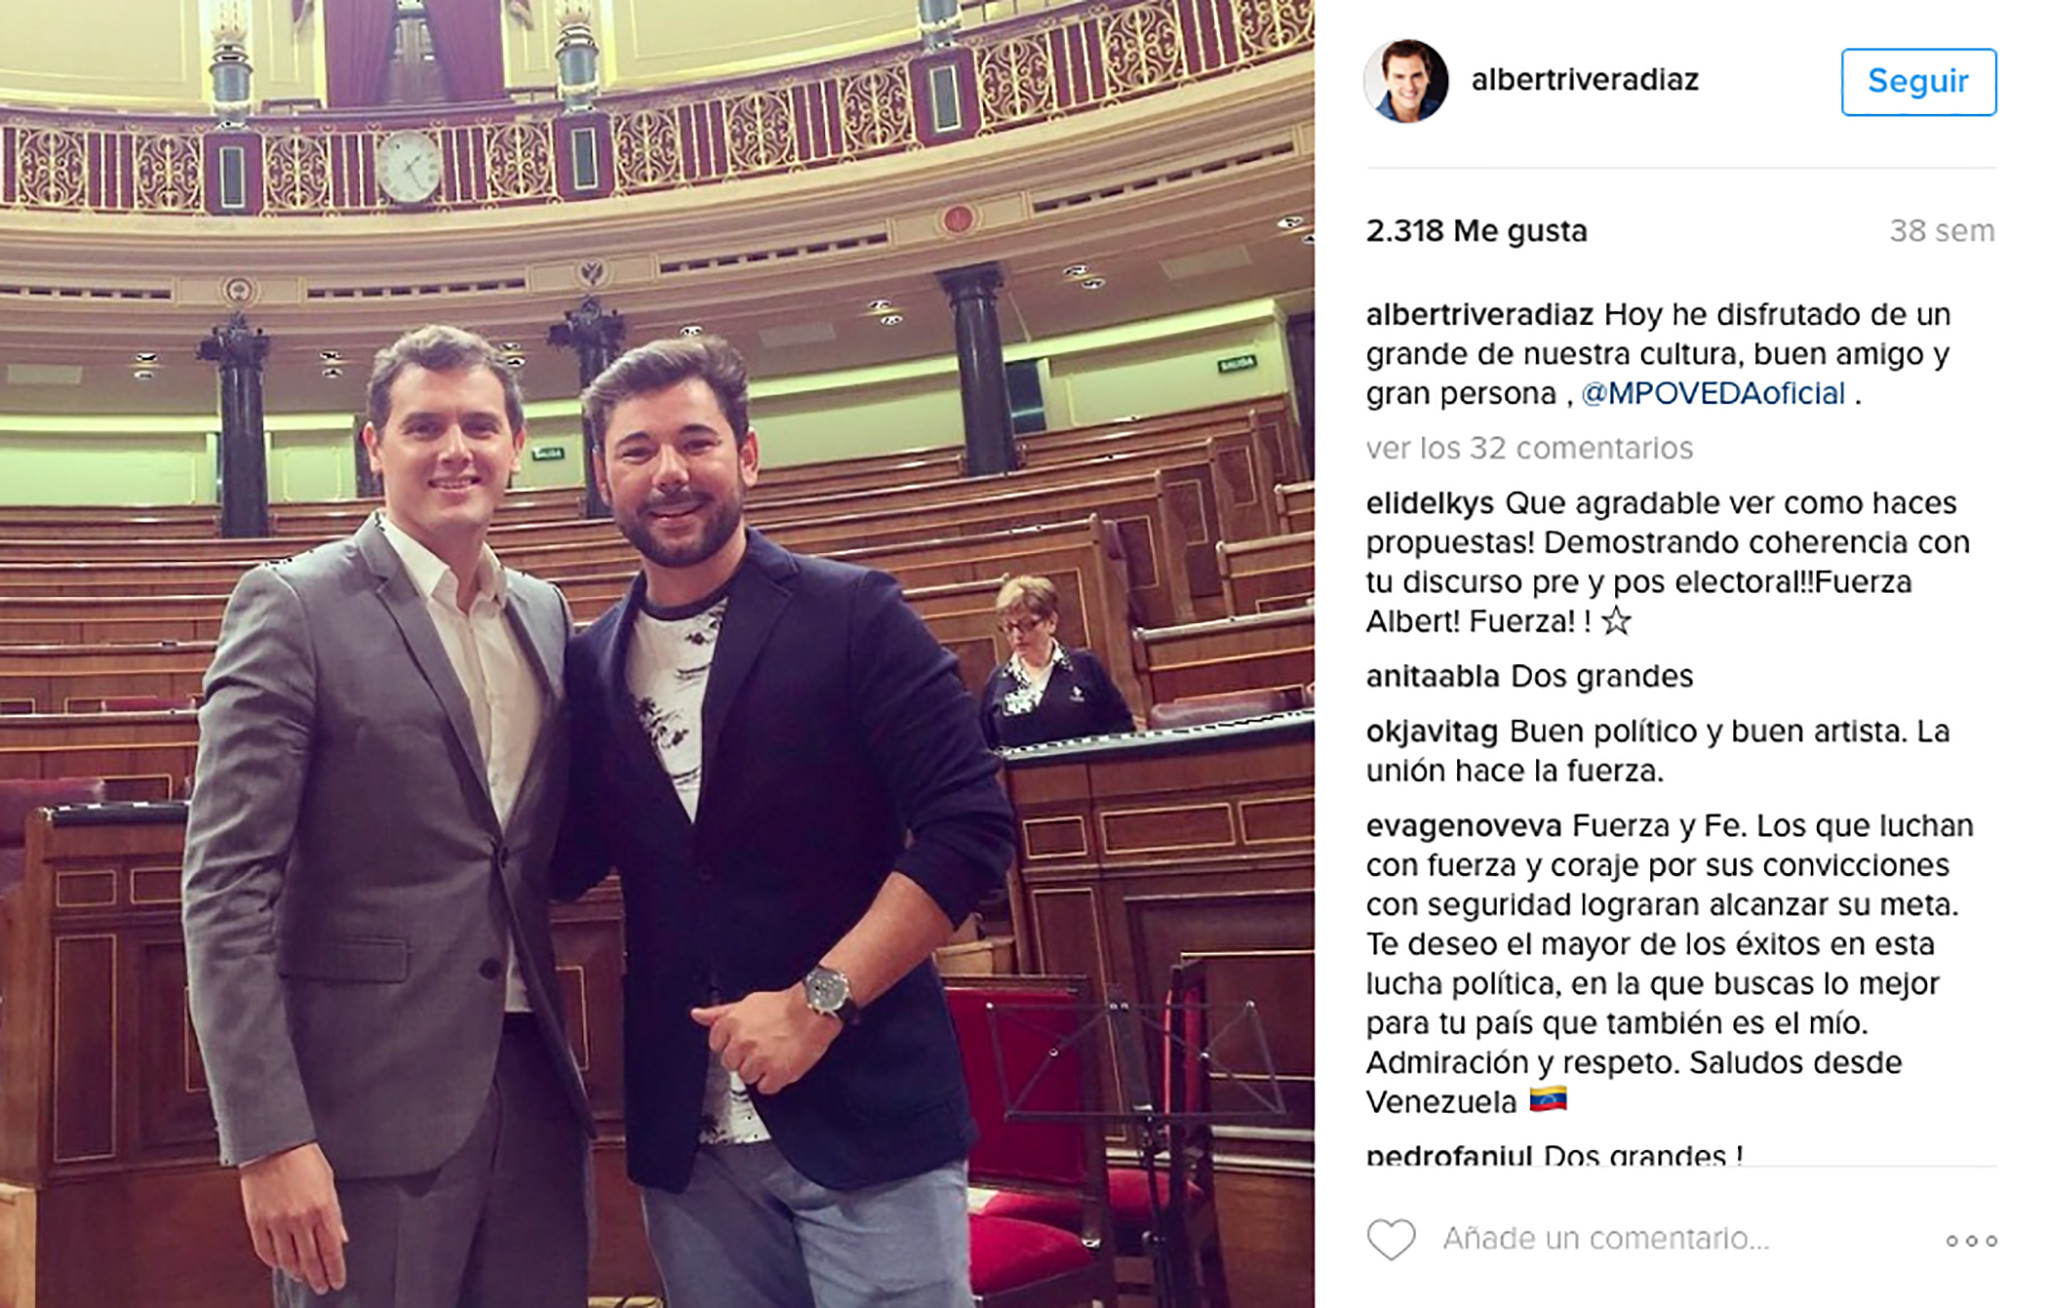Open the three-dot more options menu
2048x1308 pixels.
pos(1971,1241)
